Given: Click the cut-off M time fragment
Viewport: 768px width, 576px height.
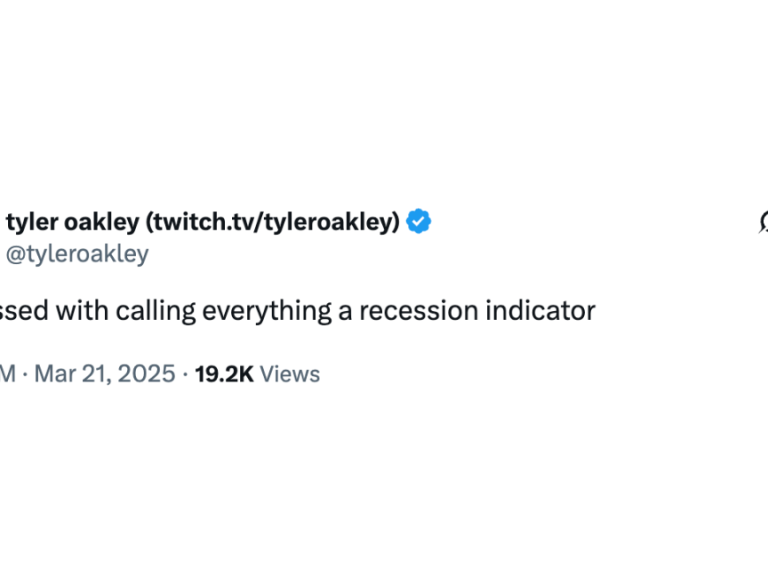Looking at the screenshot, I should coord(8,374).
